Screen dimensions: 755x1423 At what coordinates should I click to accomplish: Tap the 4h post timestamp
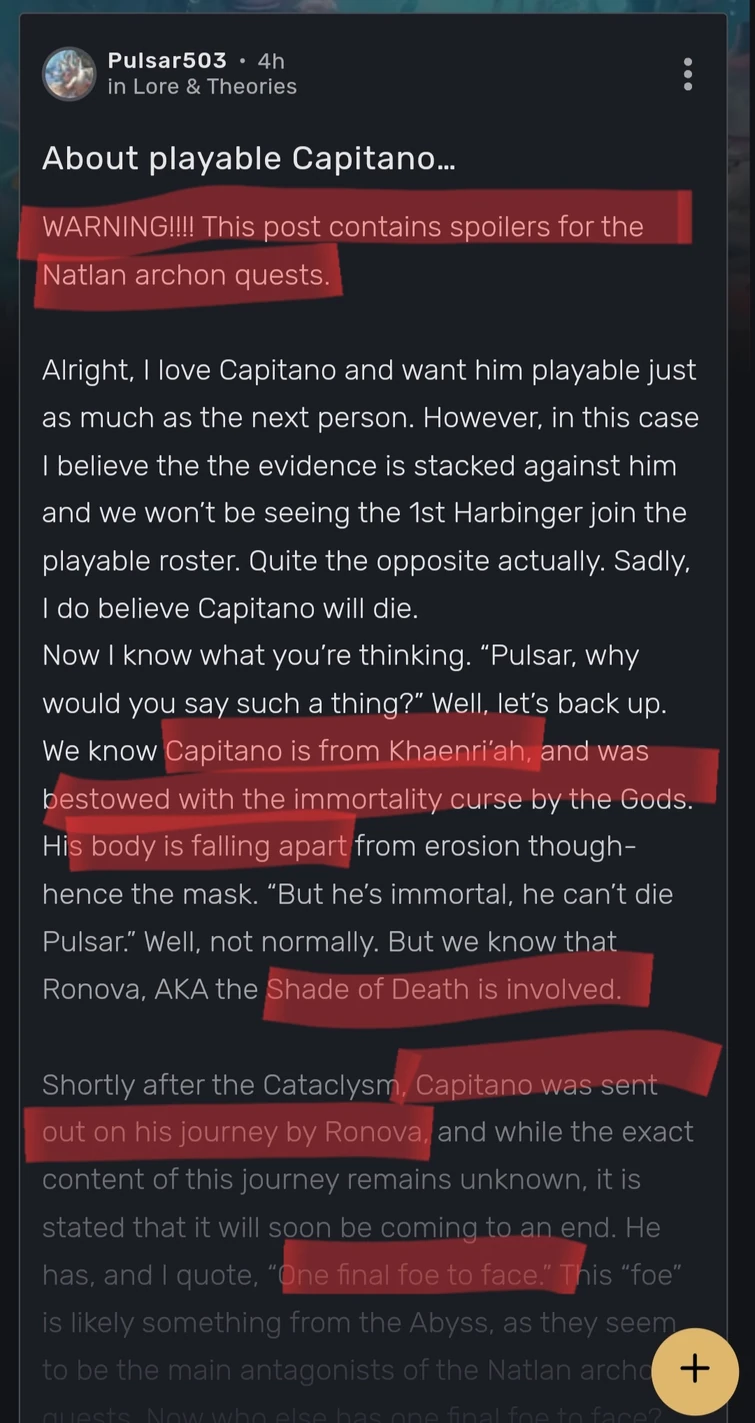266,61
